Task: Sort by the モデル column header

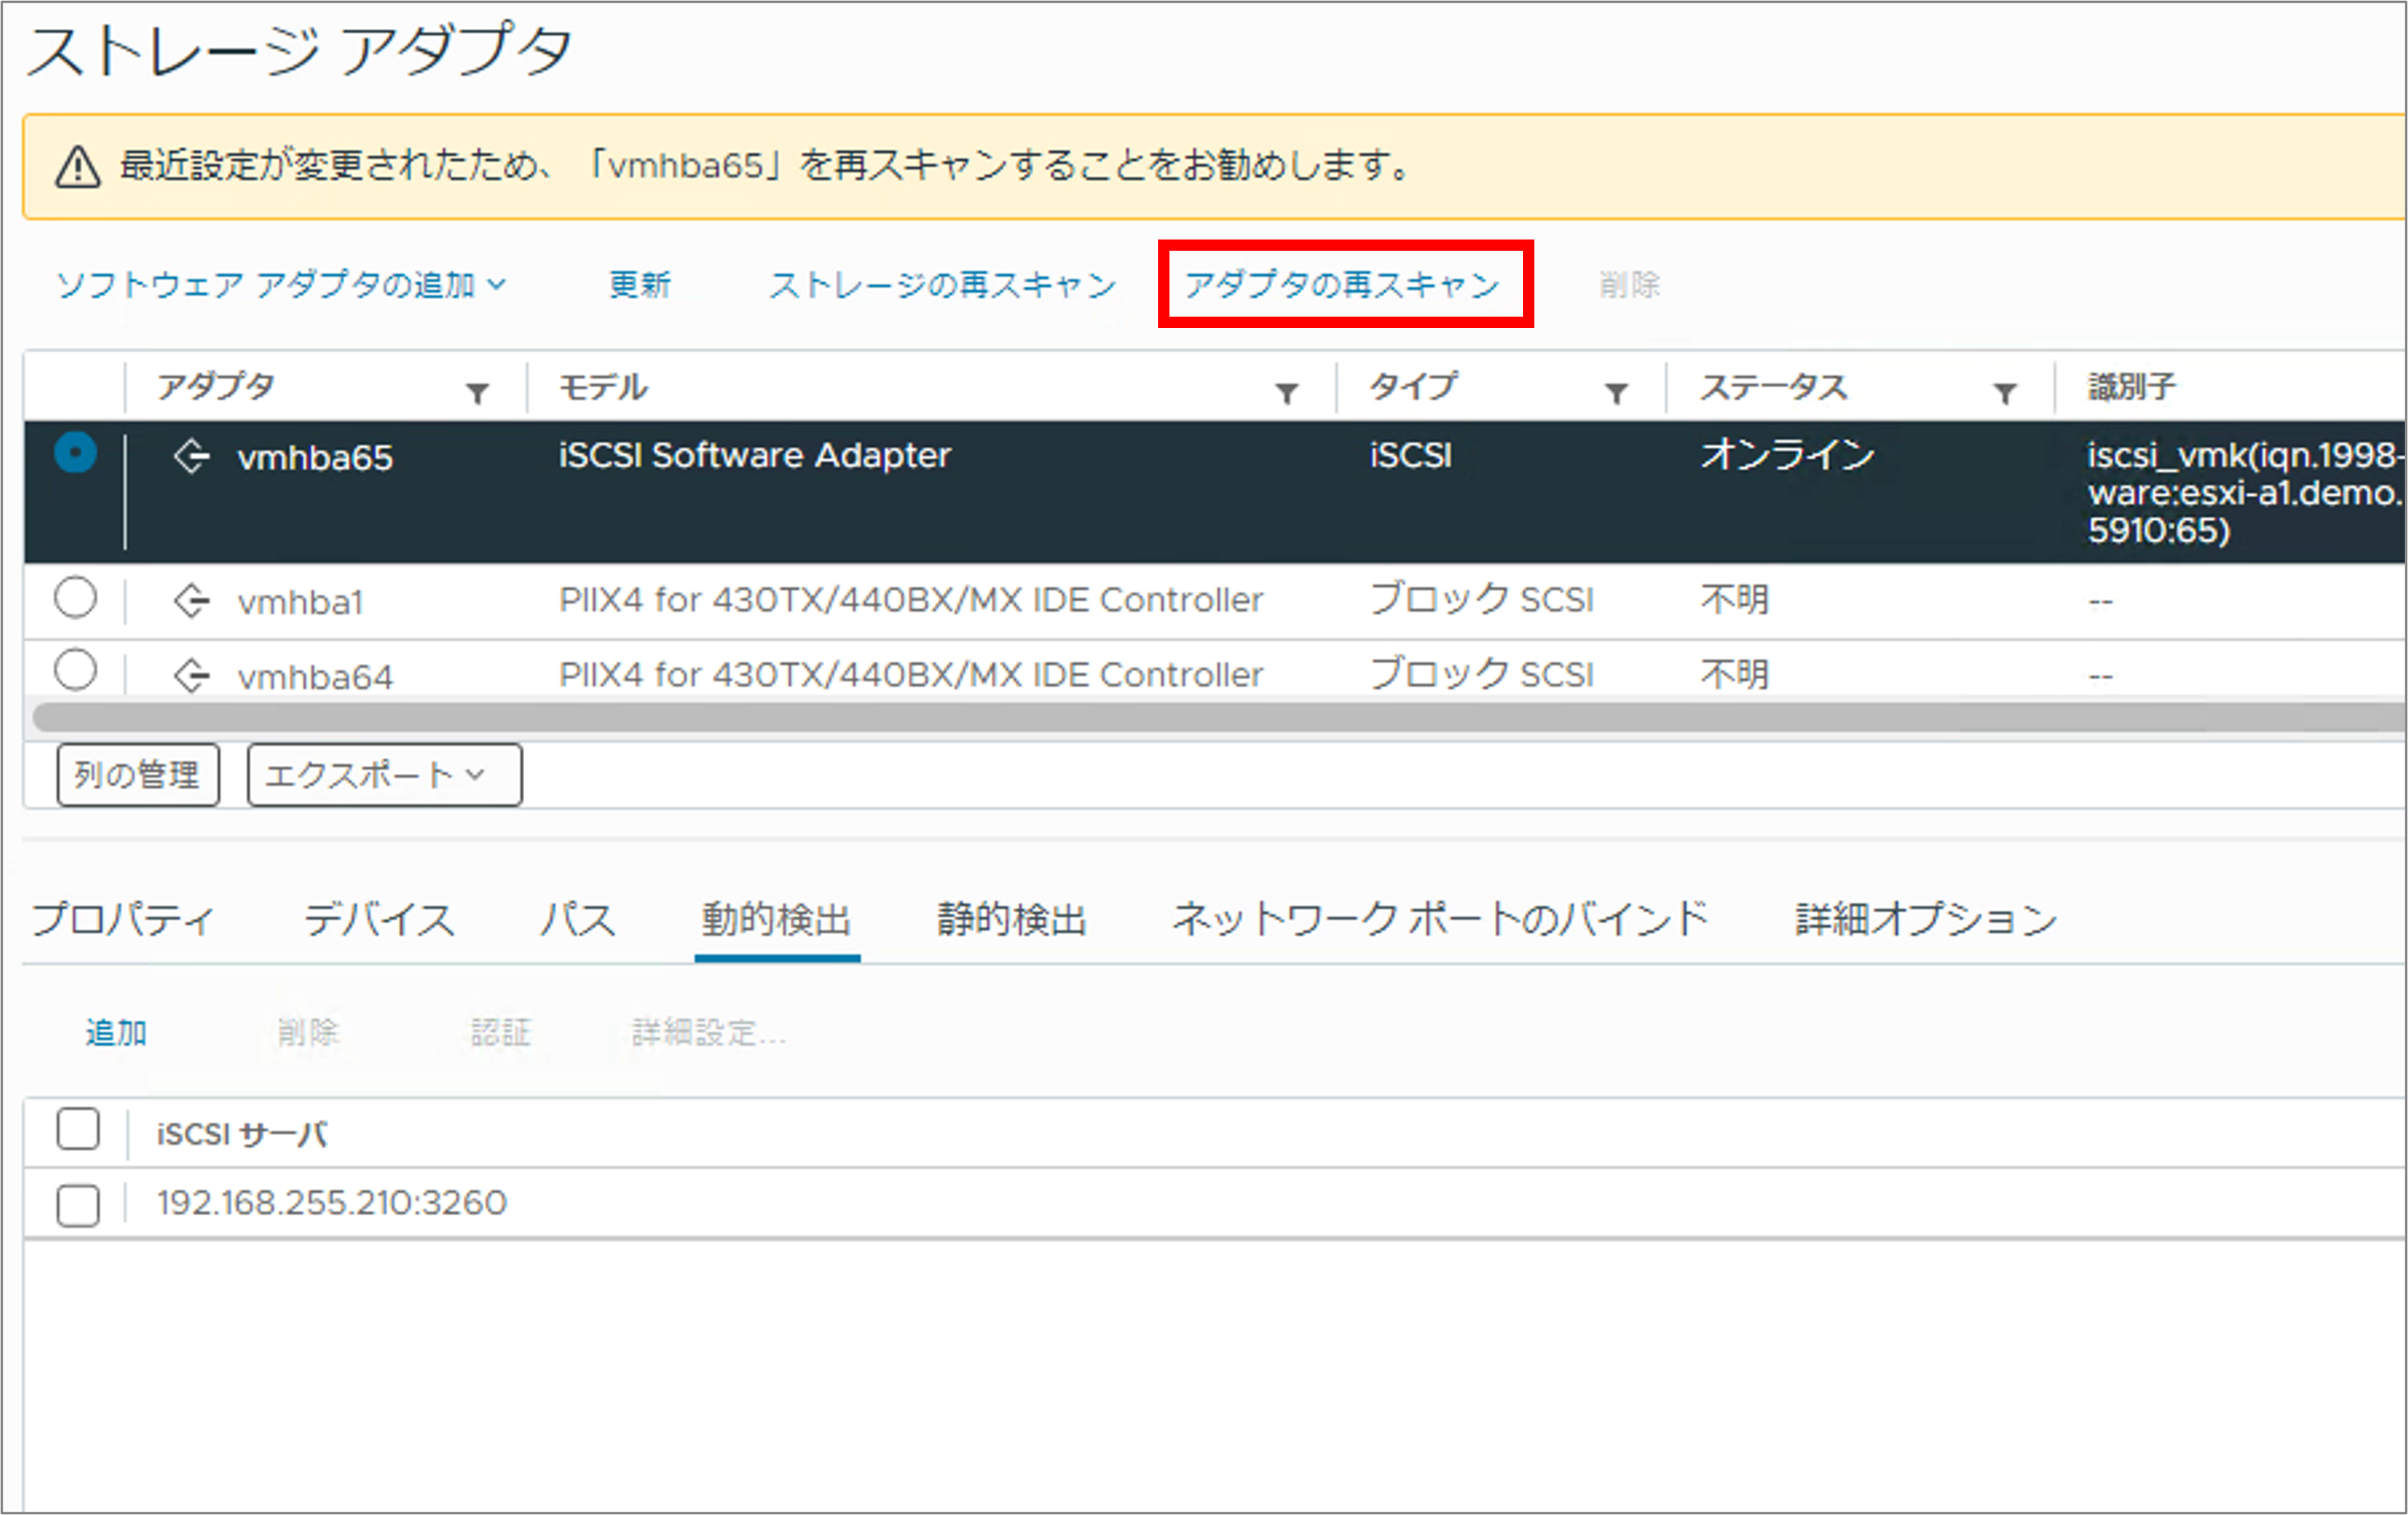Action: (603, 387)
